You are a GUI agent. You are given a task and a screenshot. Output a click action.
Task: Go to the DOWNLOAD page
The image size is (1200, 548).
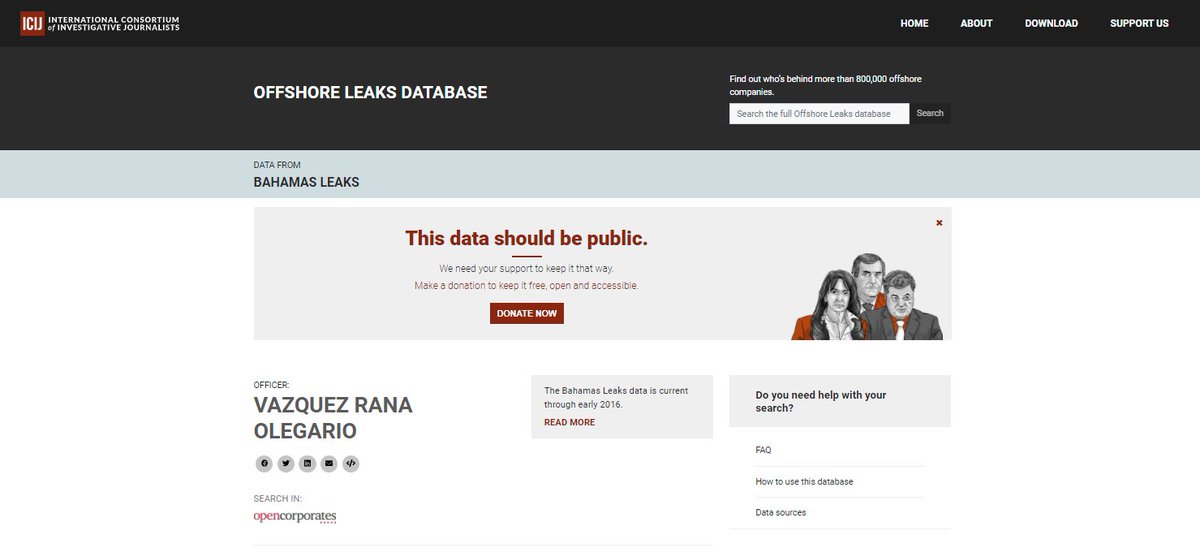coord(1051,23)
